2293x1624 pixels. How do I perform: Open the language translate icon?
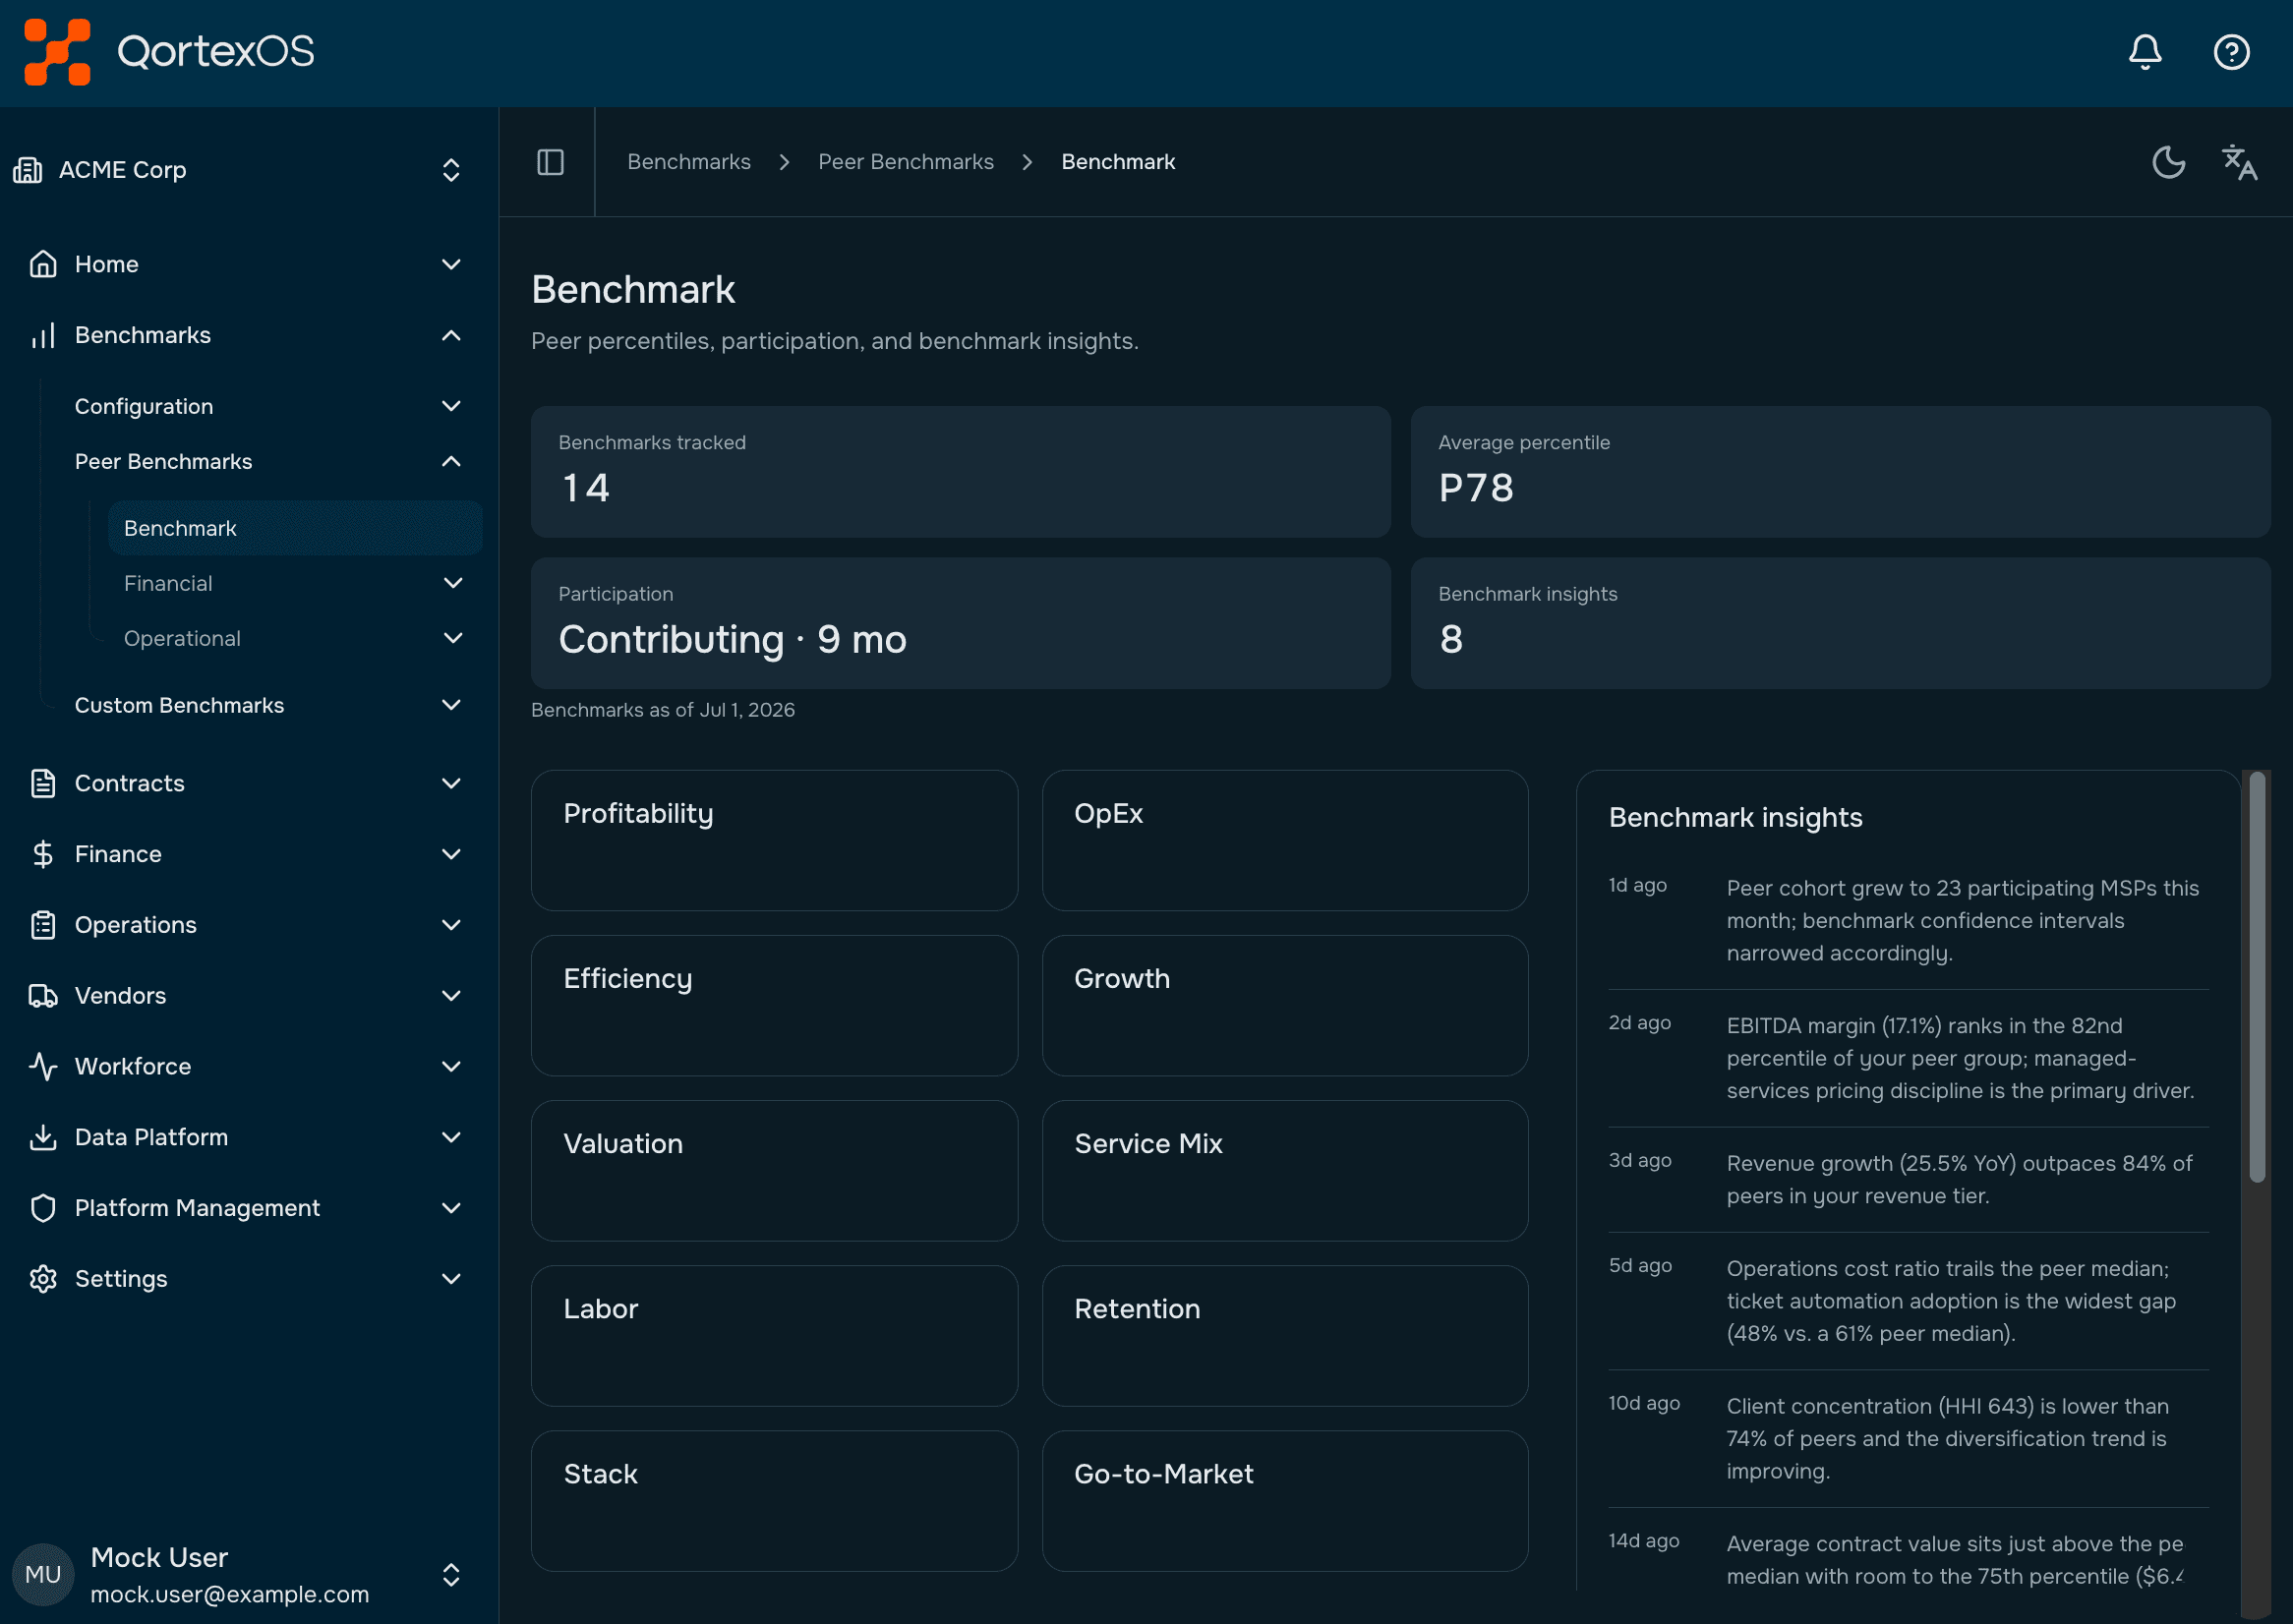pos(2239,162)
